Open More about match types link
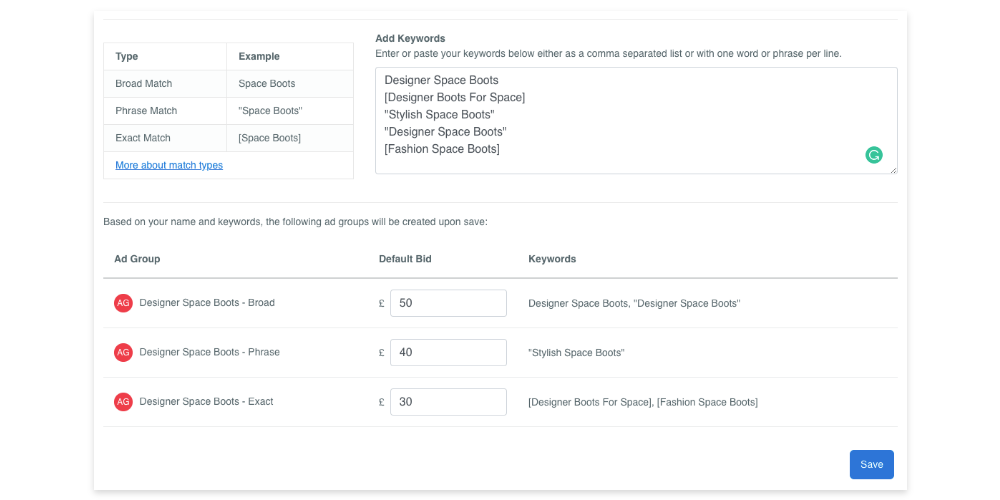 [x=169, y=165]
